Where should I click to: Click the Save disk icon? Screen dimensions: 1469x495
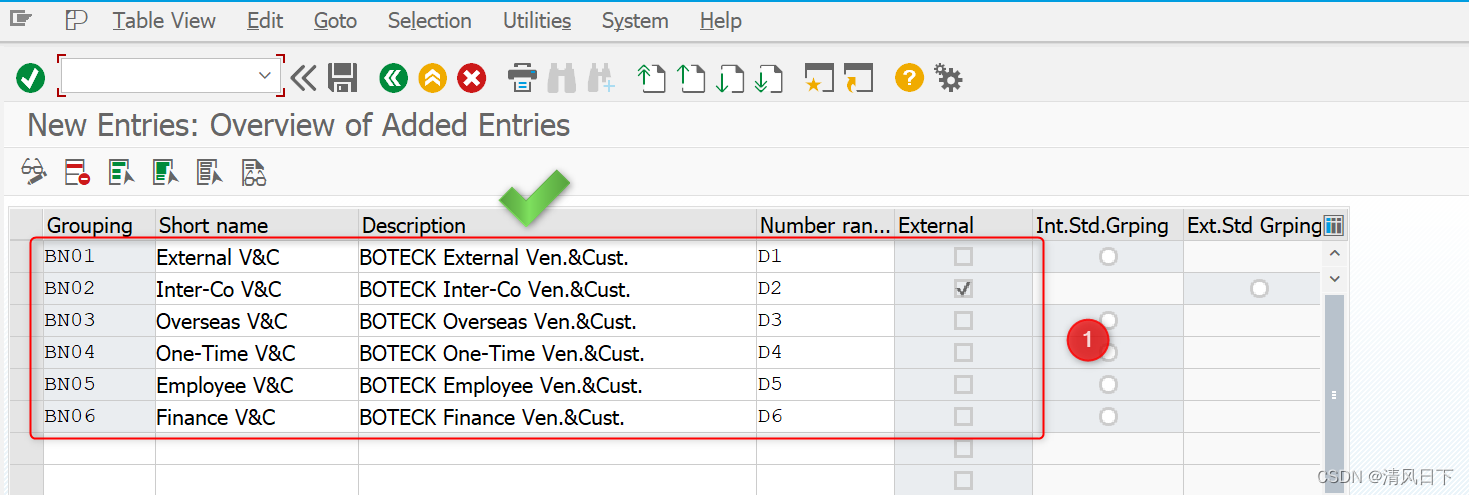point(343,77)
